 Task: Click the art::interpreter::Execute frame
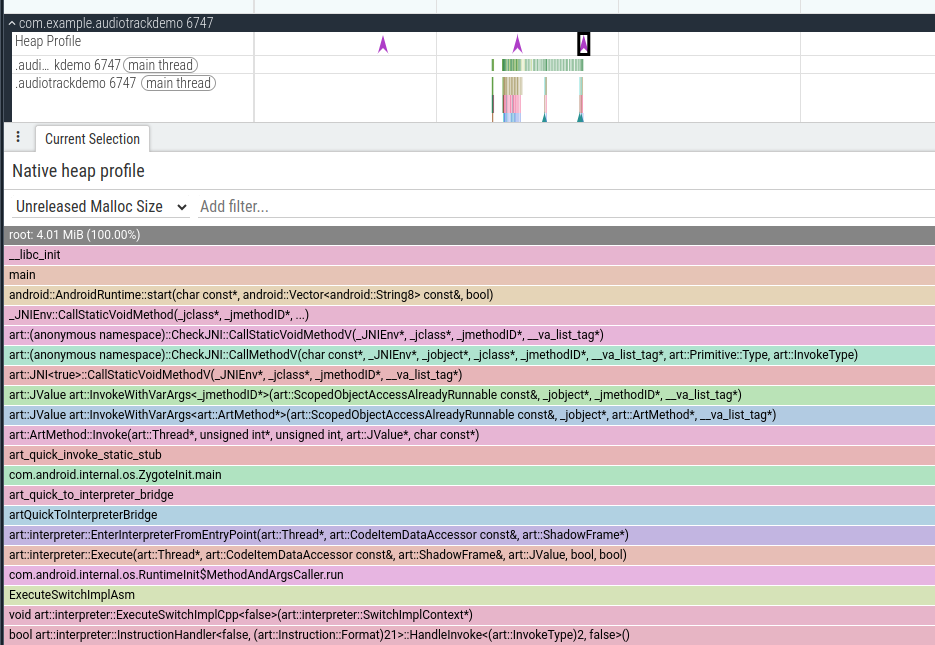[x=469, y=555]
